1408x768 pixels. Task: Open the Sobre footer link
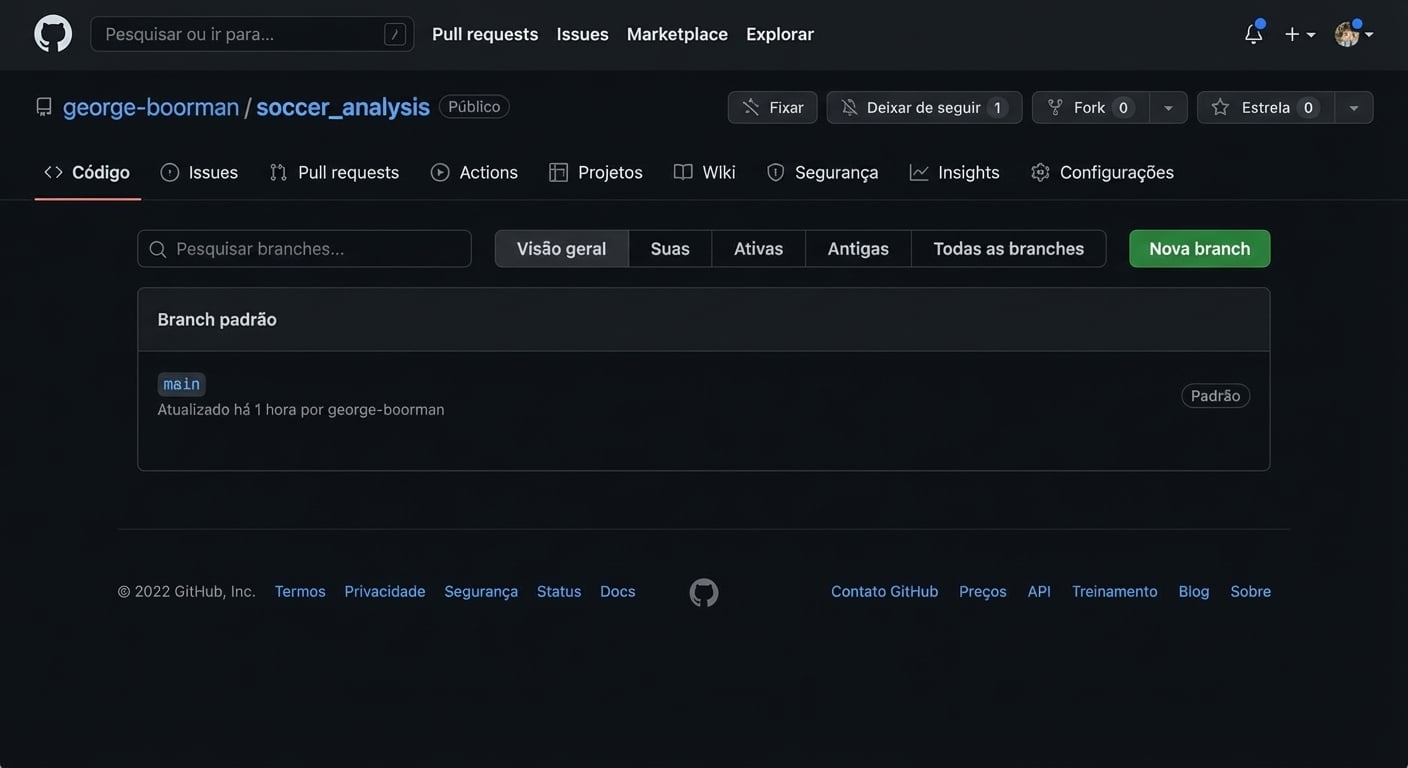[x=1251, y=592]
